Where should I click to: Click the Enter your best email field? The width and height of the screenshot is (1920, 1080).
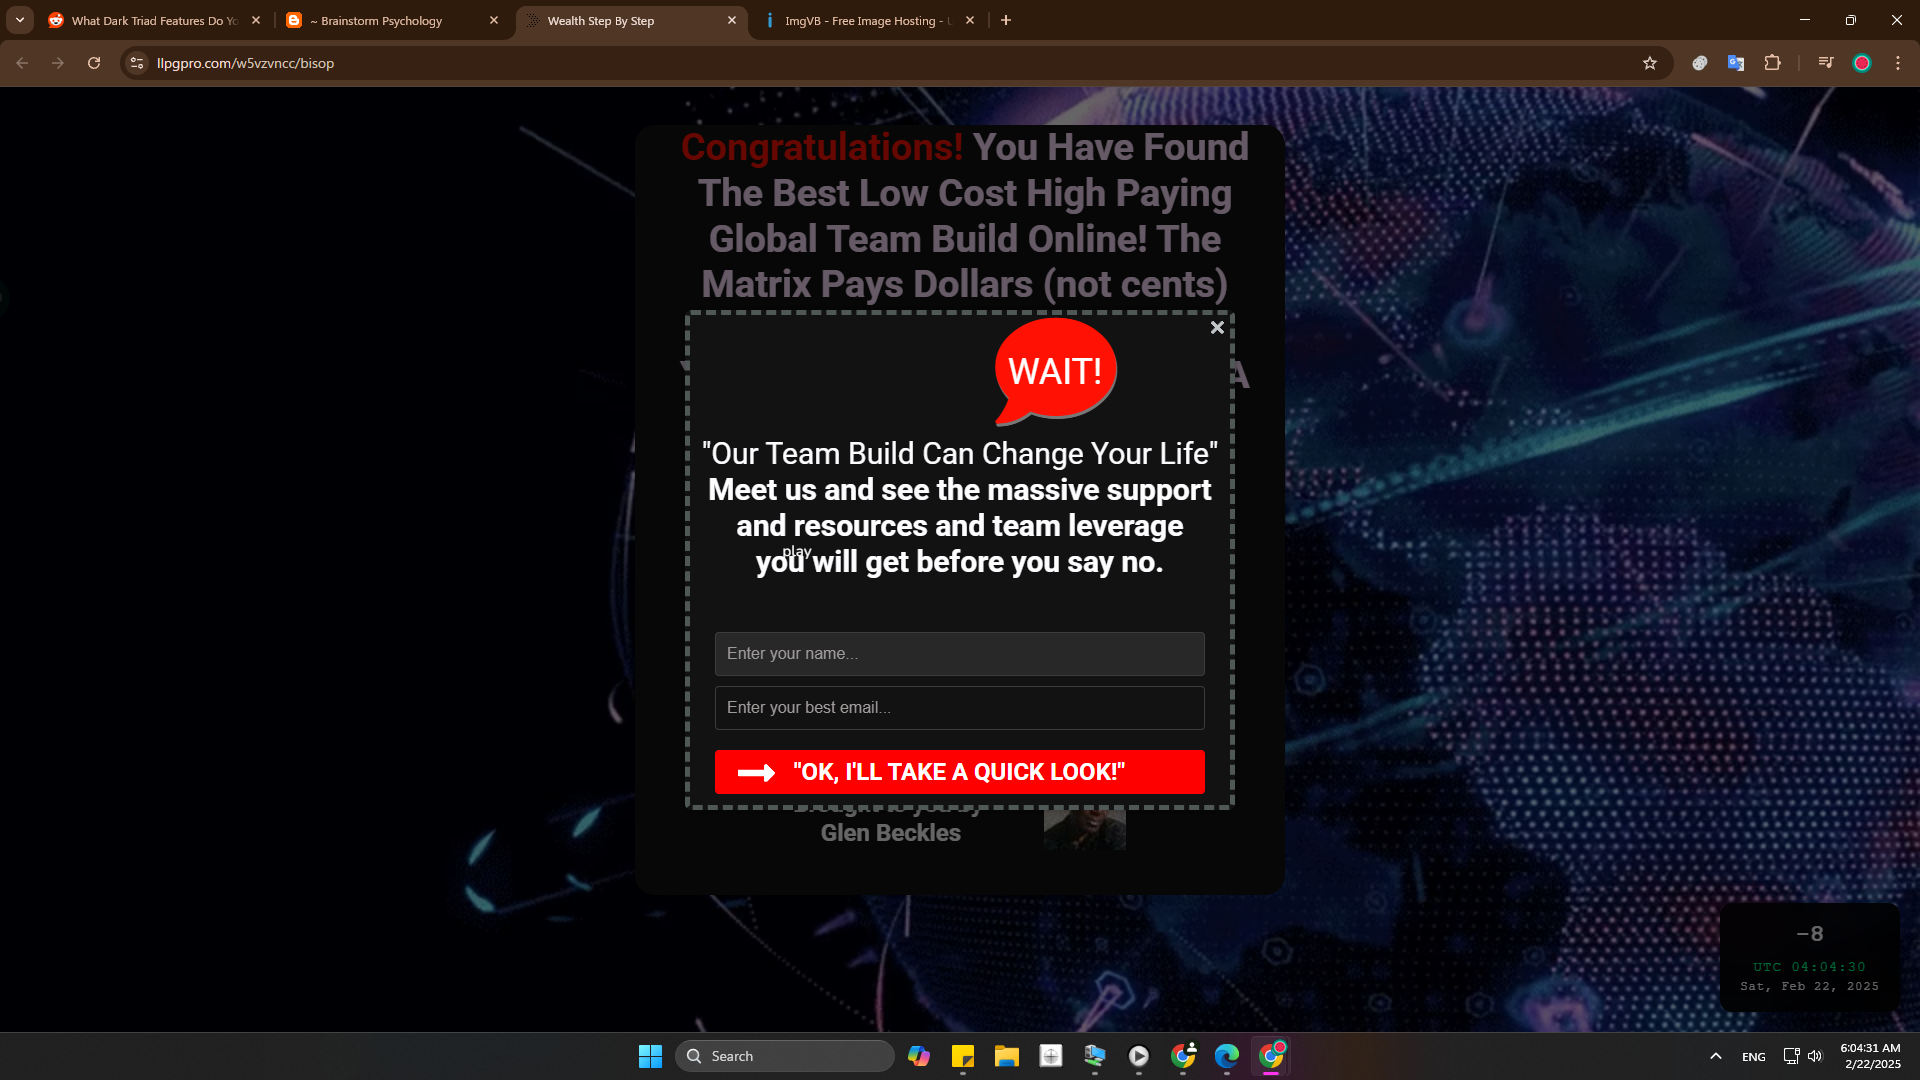pyautogui.click(x=959, y=708)
